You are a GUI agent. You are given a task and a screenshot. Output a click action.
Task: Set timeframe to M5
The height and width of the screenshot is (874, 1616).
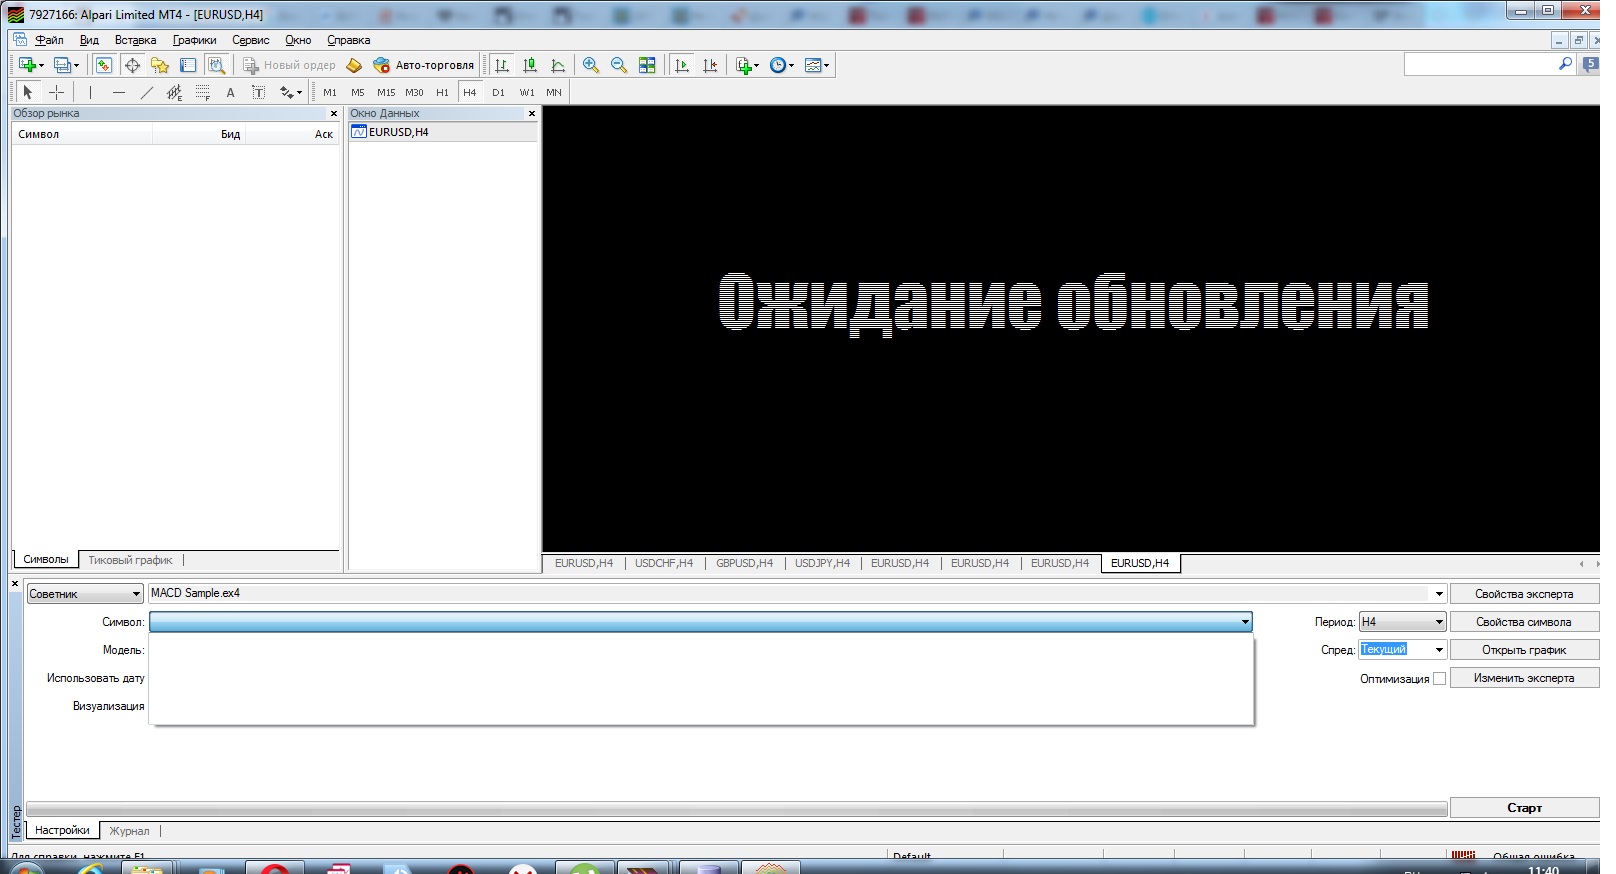point(358,92)
